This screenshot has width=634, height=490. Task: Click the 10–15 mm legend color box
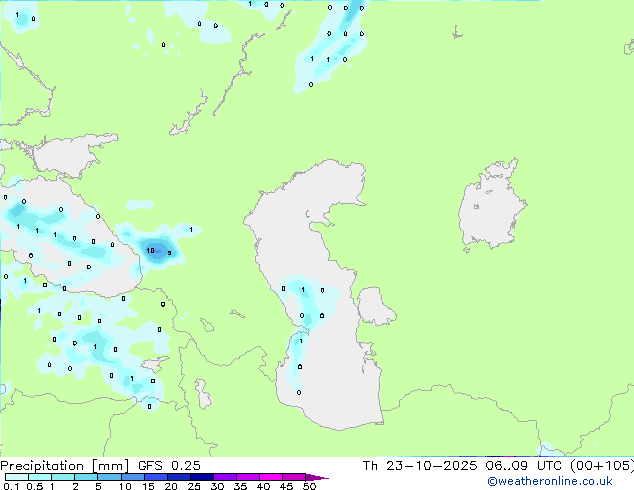(x=133, y=477)
